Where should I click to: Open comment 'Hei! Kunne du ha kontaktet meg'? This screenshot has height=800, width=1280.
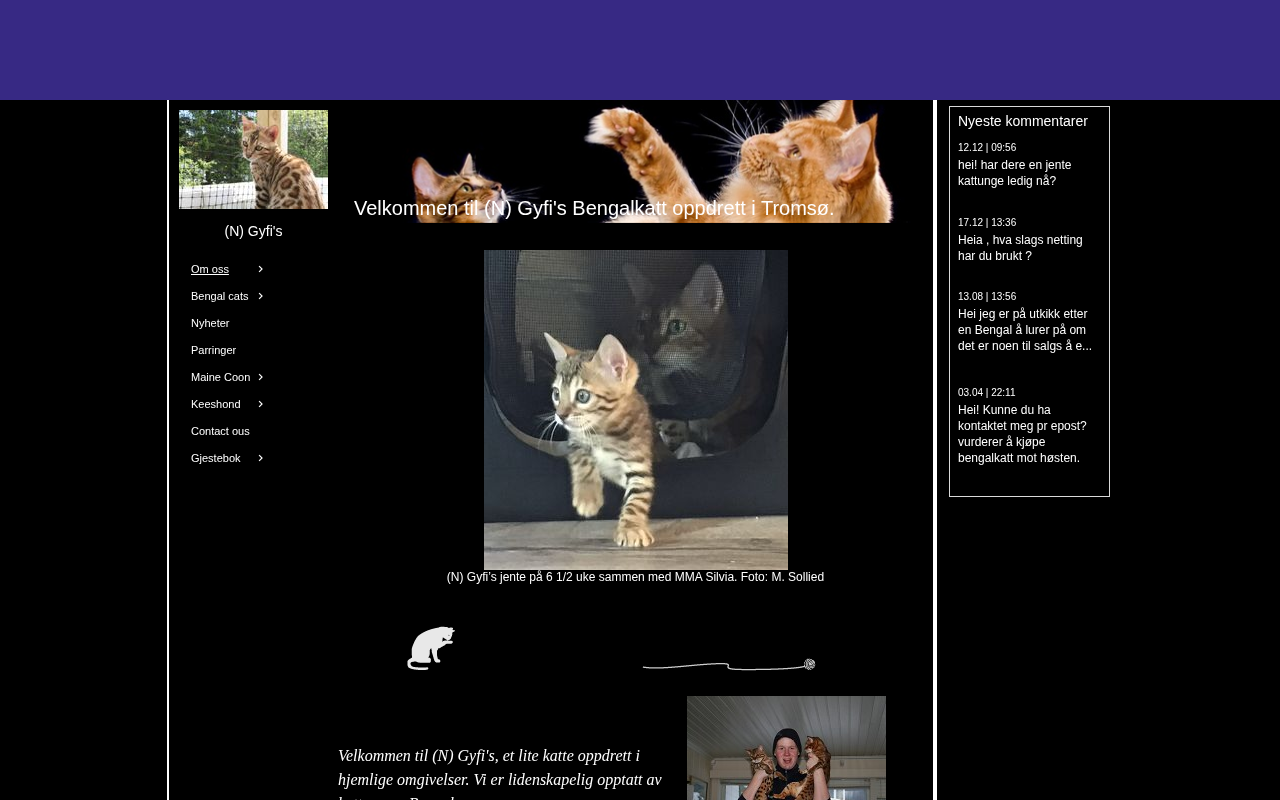tap(1022, 434)
